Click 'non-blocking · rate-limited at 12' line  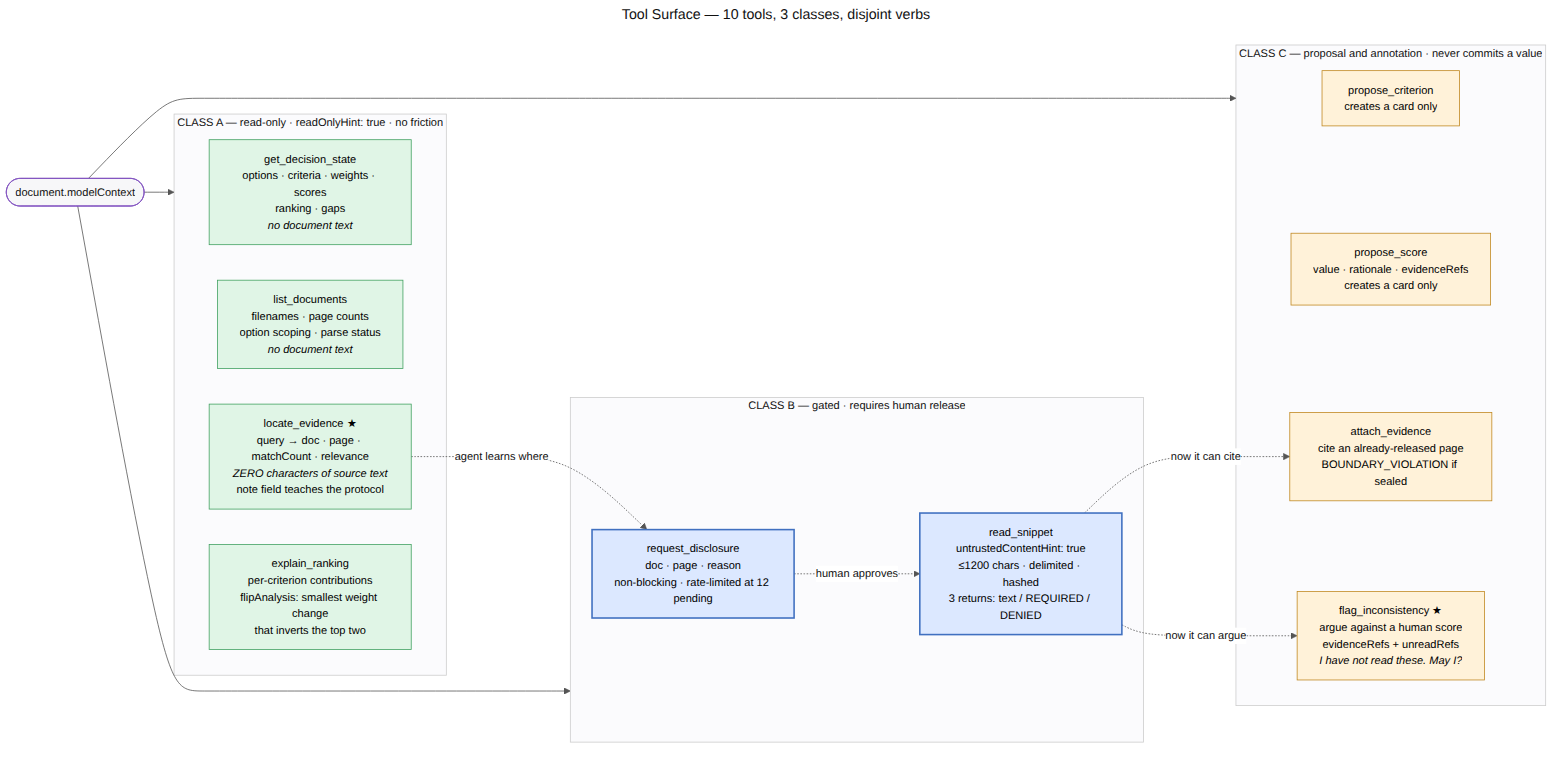pyautogui.click(x=693, y=582)
